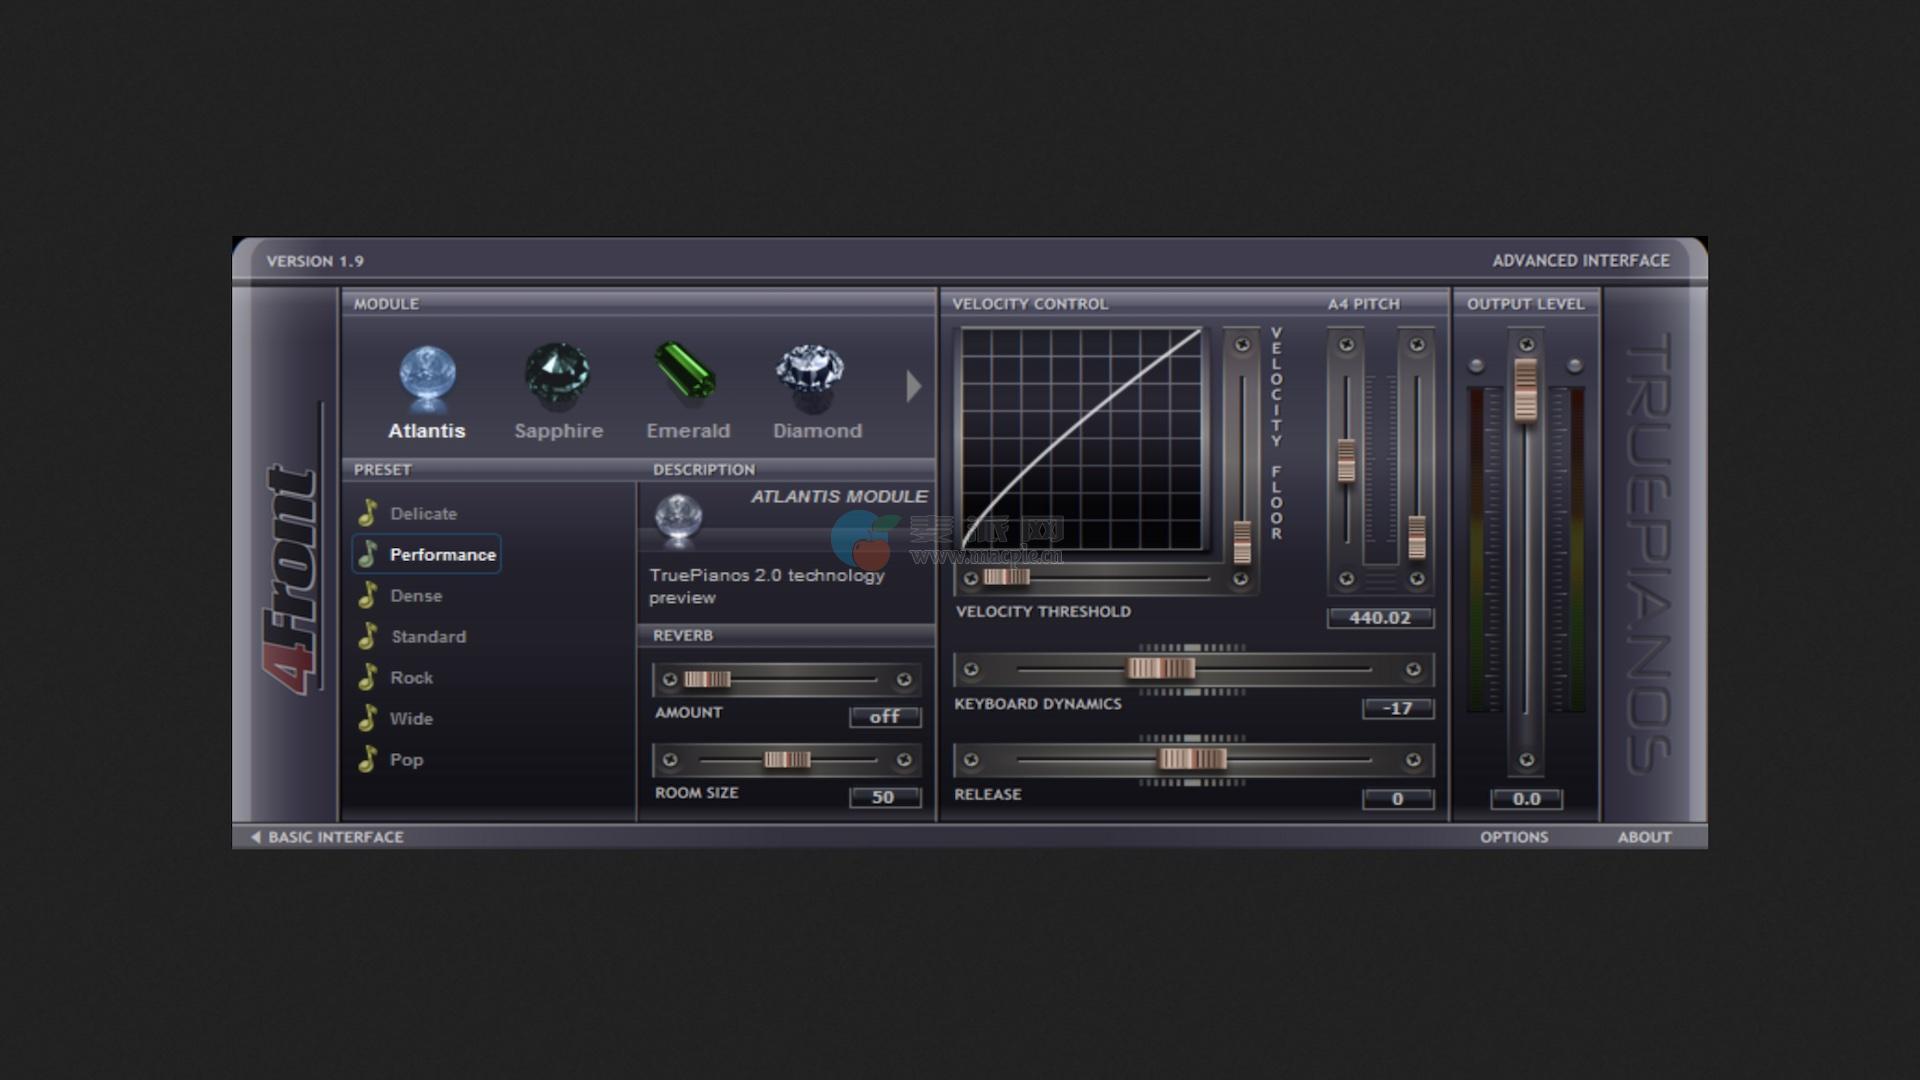This screenshot has height=1080, width=1920.
Task: Select the Performance preset
Action: point(442,554)
